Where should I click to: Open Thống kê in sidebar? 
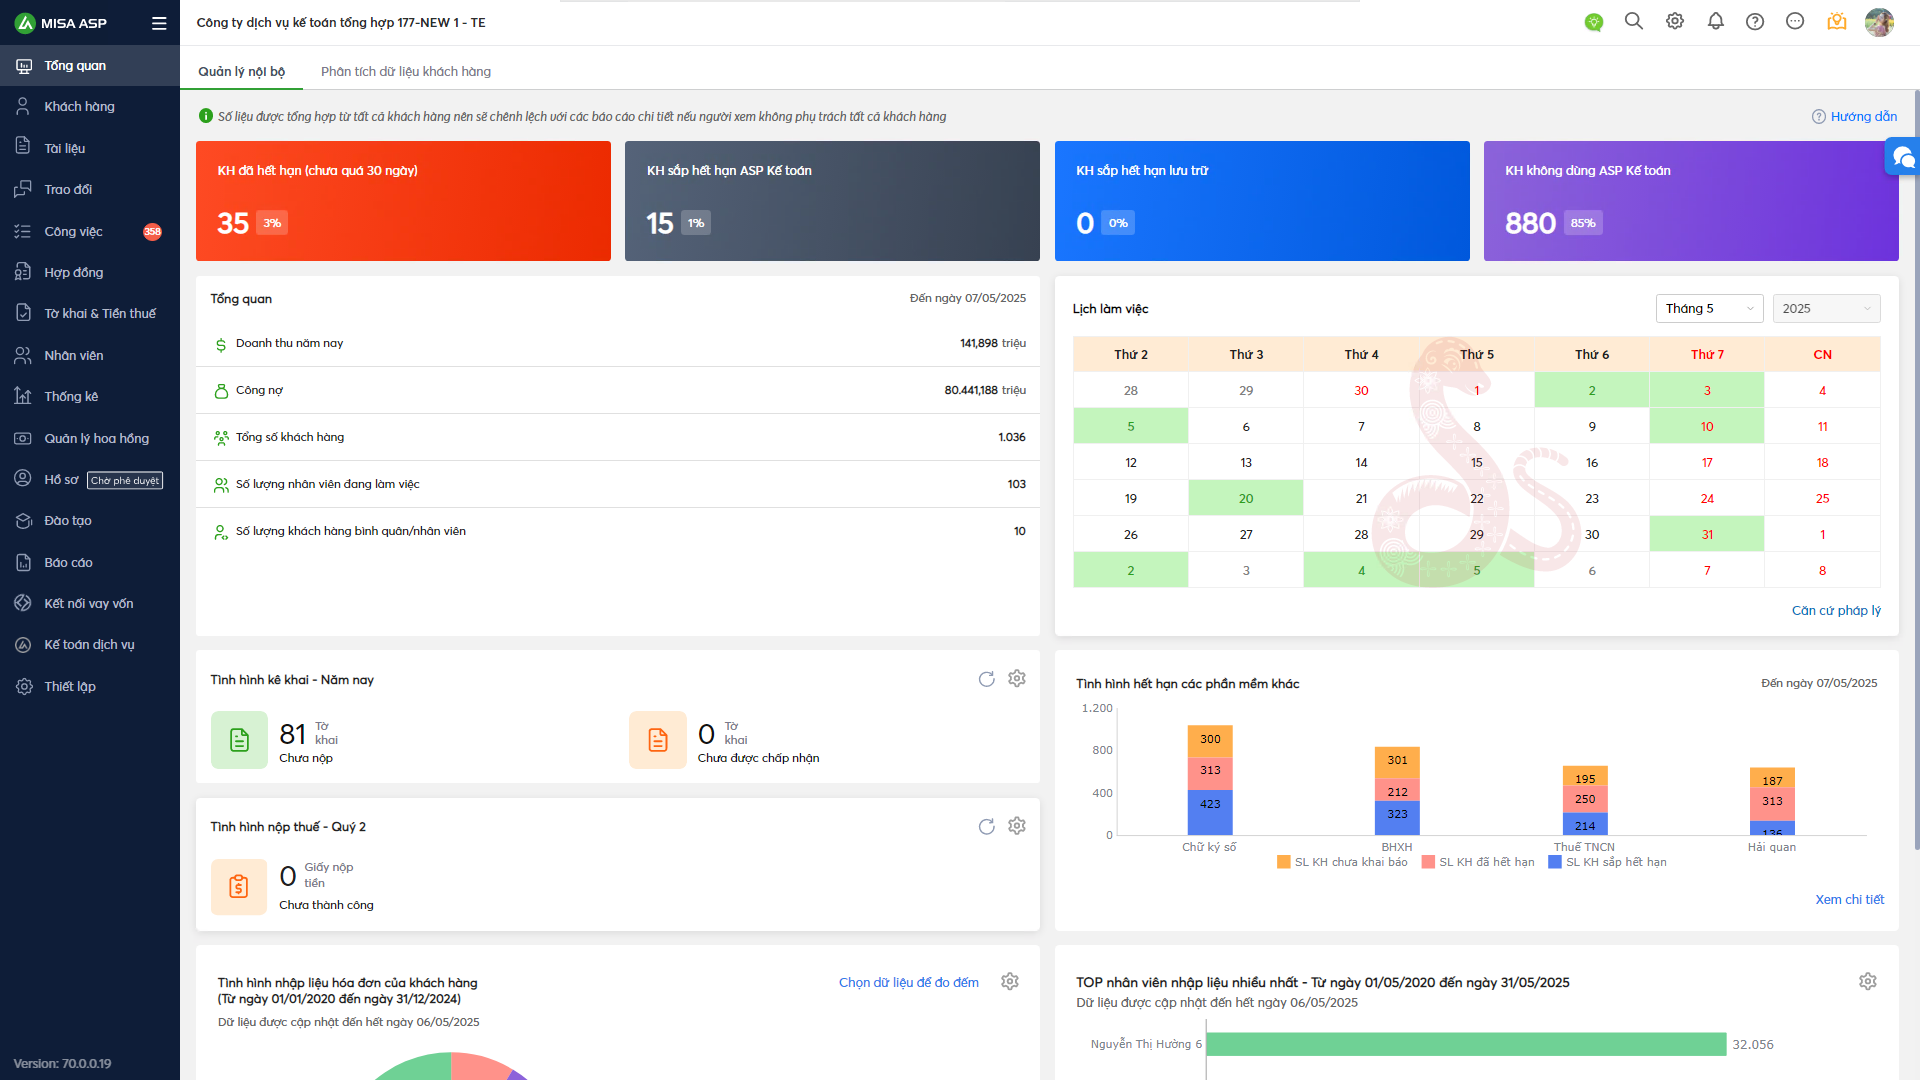(x=90, y=397)
